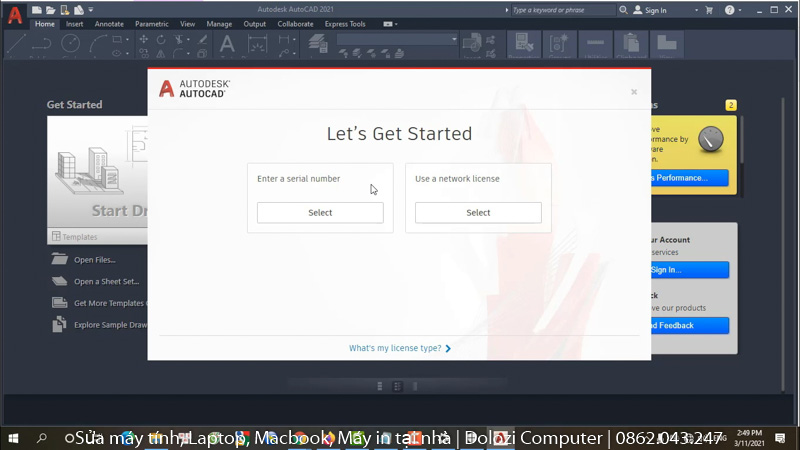Select the Text tool large A icon
The image size is (800, 450).
tap(227, 44)
